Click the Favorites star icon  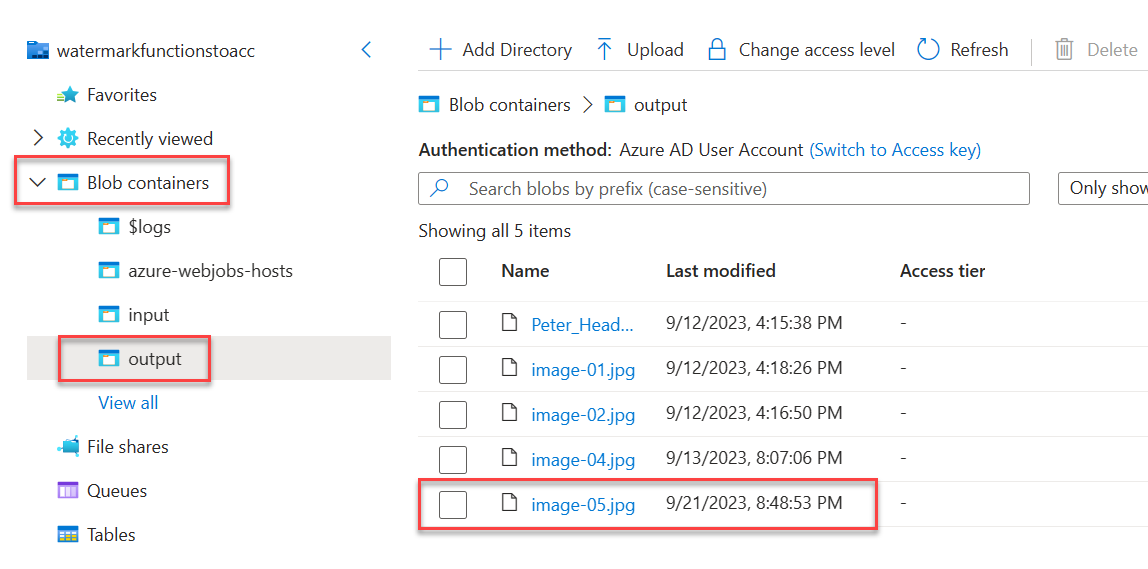point(67,95)
